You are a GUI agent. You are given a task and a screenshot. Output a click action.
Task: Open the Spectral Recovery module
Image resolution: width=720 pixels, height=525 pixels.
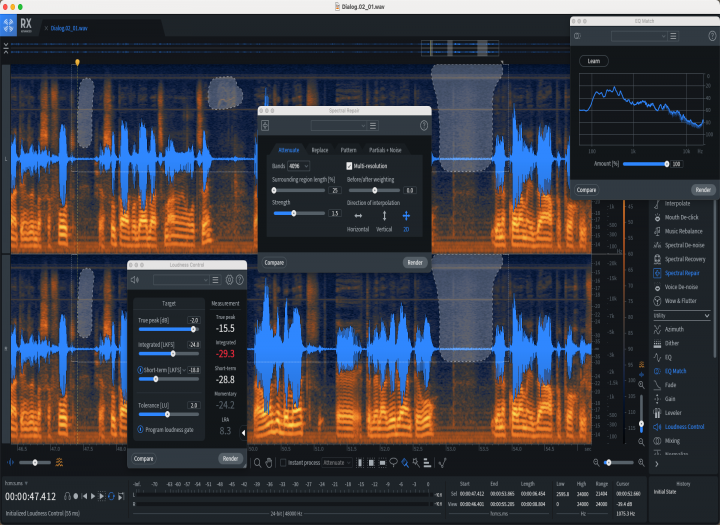[681, 259]
